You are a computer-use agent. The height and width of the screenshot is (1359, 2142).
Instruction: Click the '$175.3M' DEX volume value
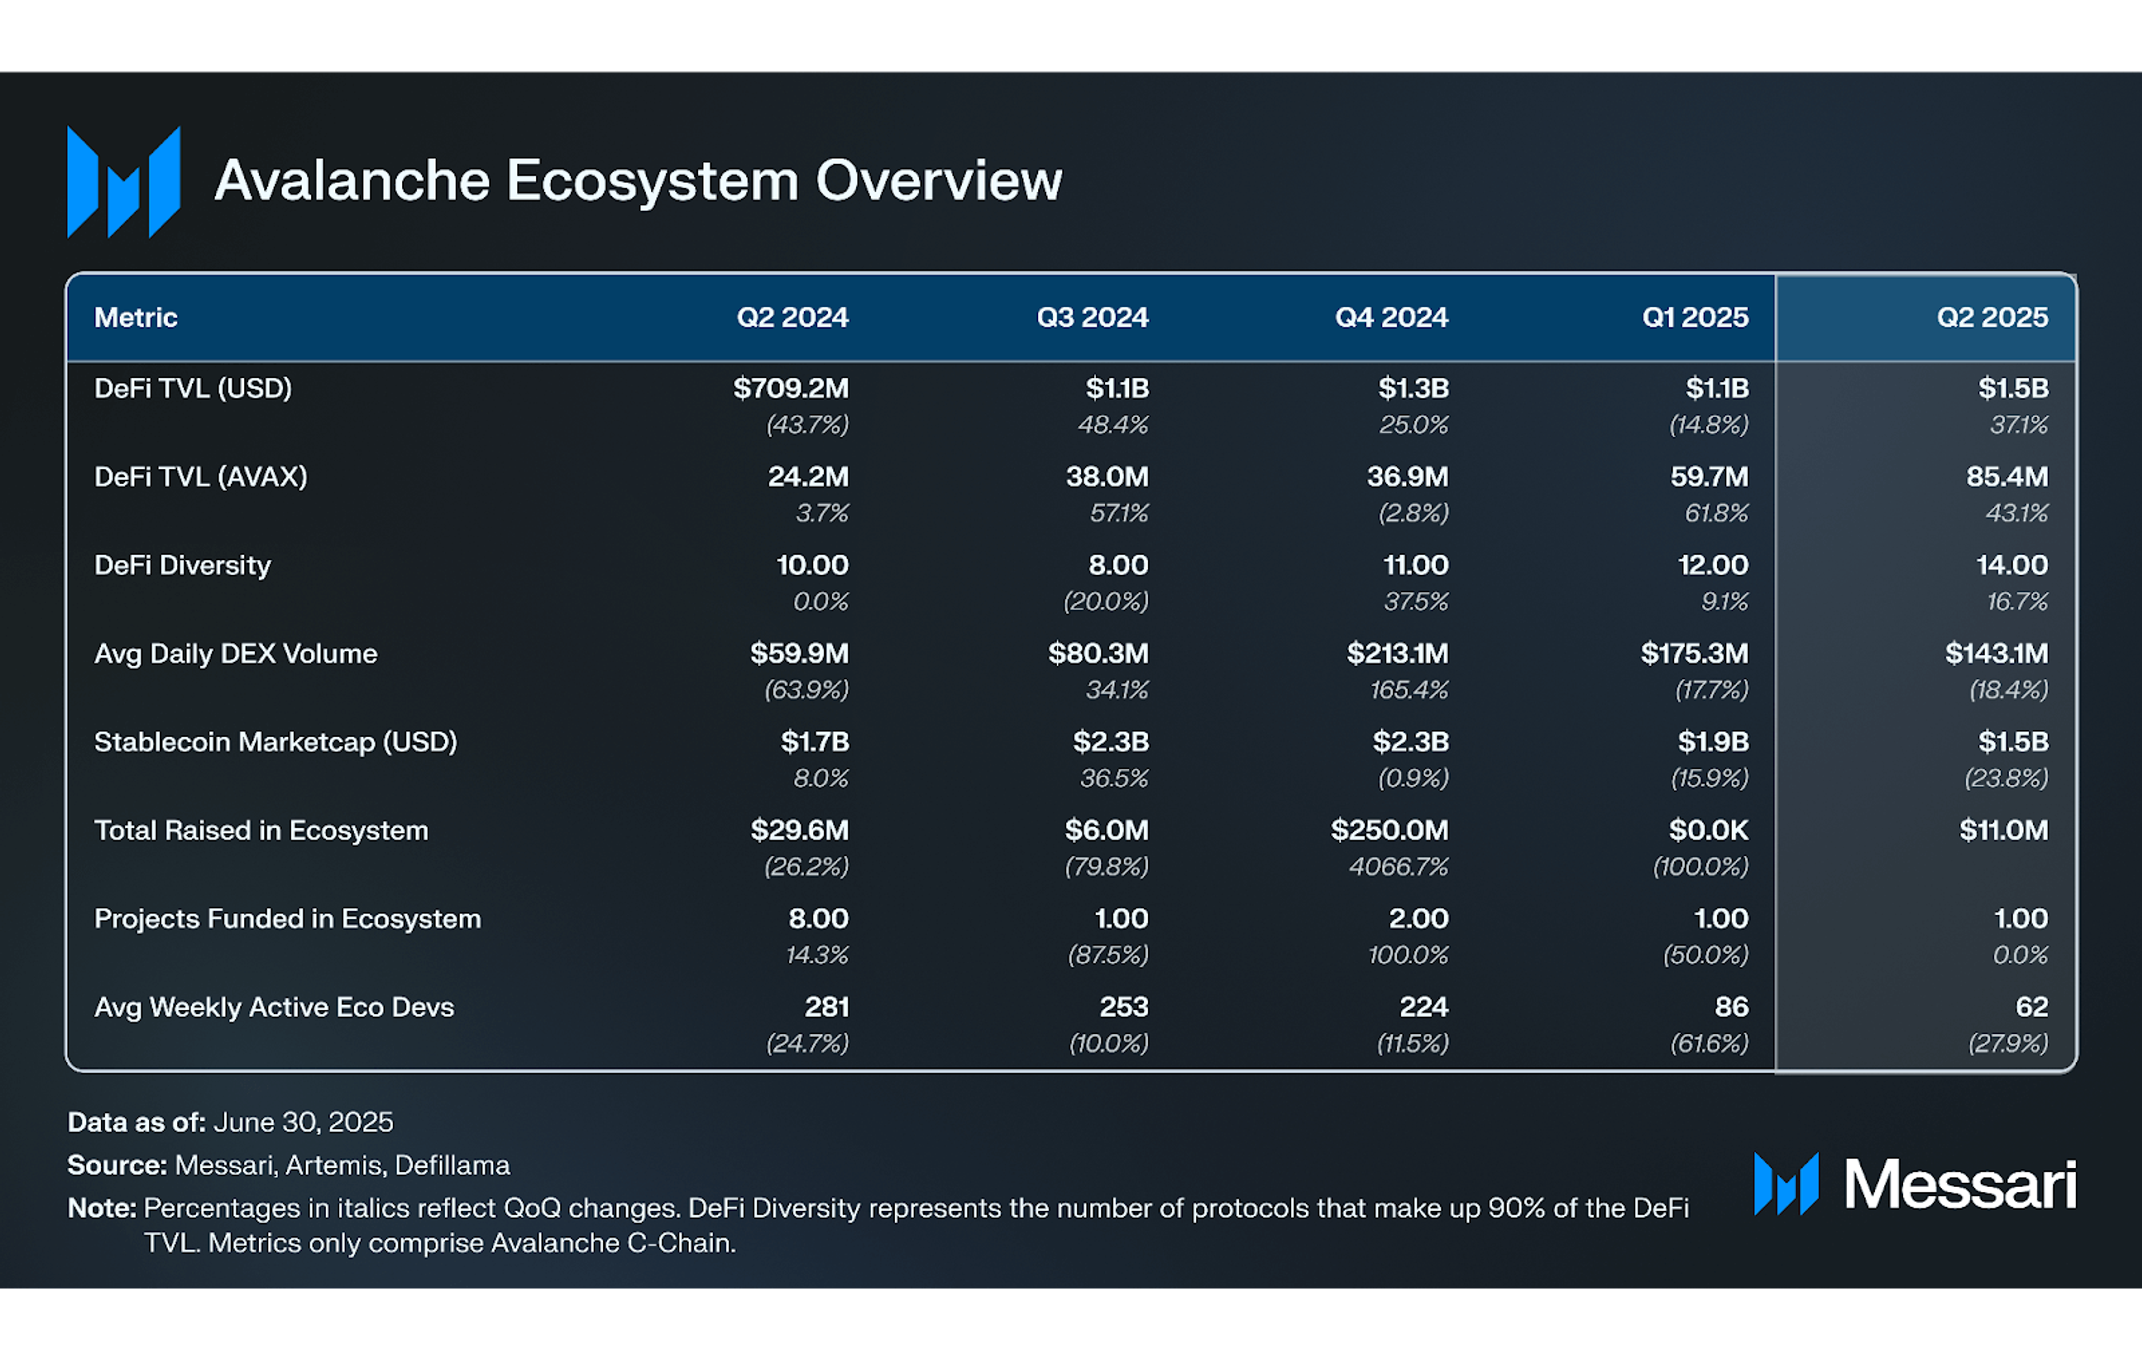1694,653
